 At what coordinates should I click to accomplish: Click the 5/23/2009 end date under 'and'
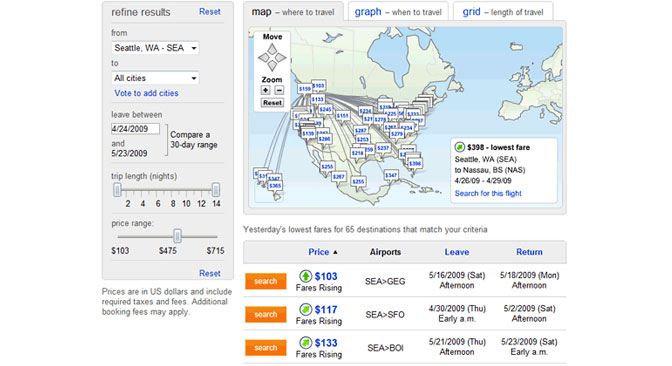click(129, 153)
